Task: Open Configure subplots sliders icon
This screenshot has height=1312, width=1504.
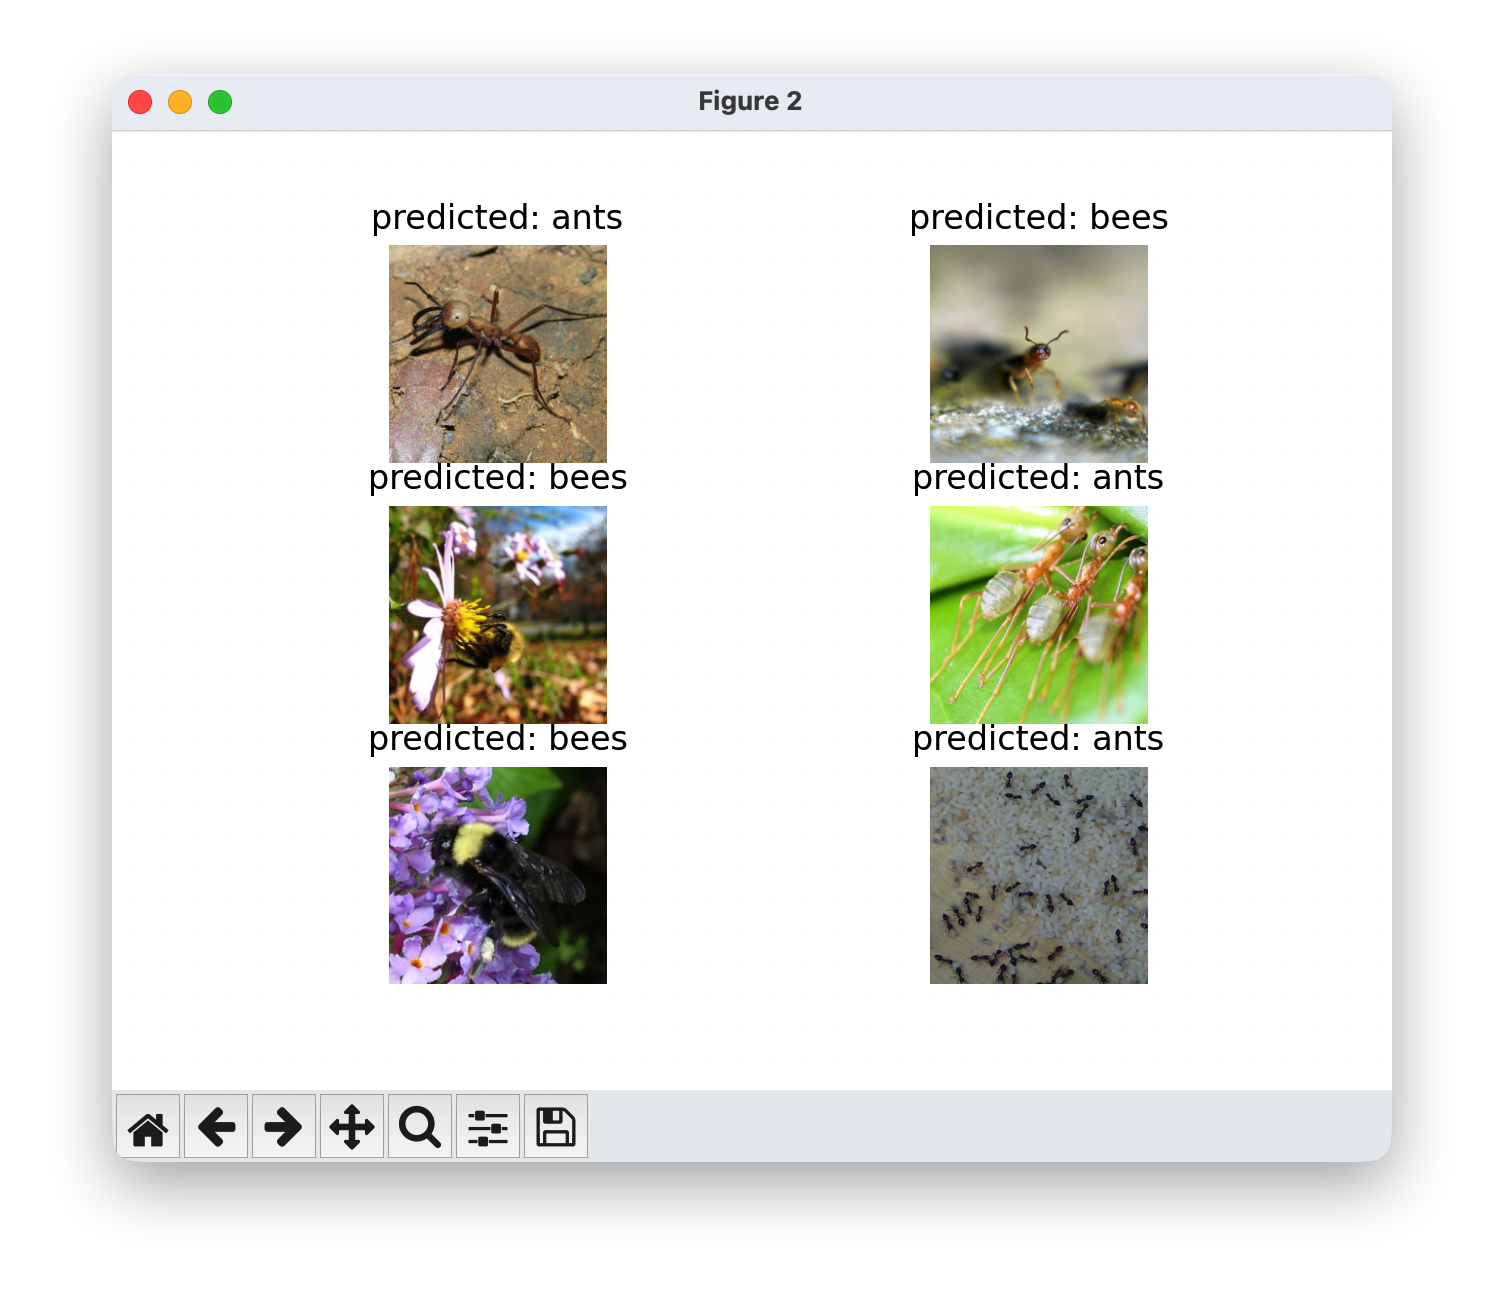Action: coord(488,1127)
